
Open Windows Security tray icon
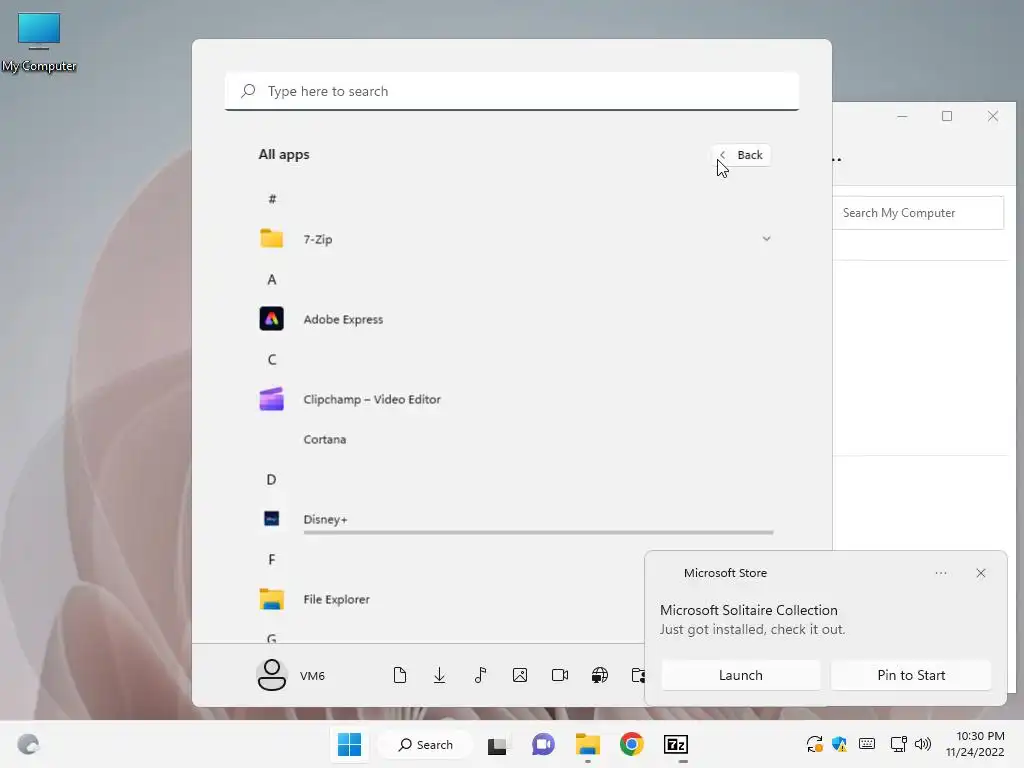click(x=840, y=744)
